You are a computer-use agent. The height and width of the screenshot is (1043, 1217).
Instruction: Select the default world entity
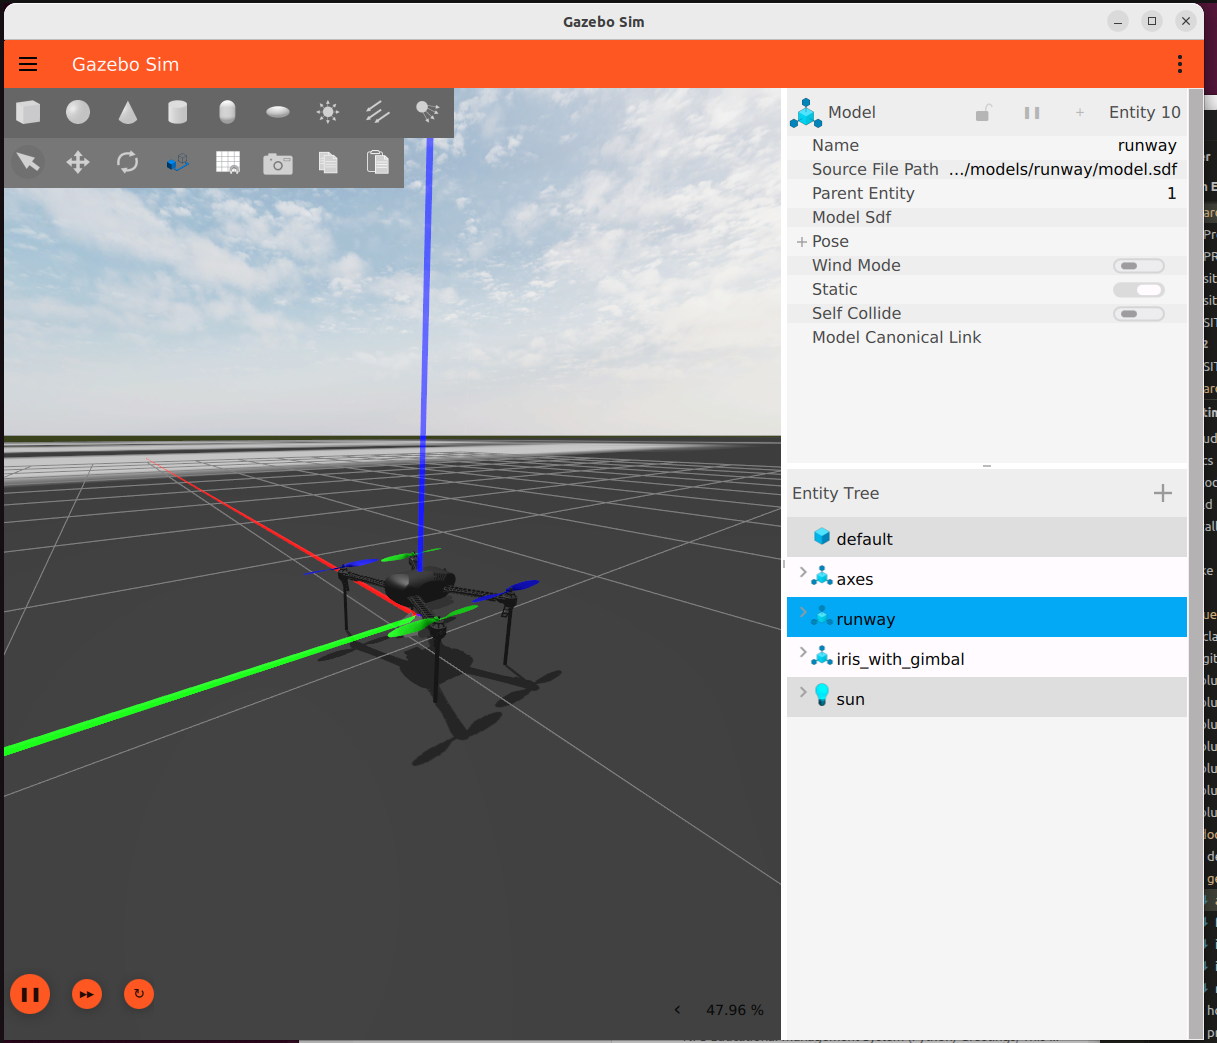pos(987,538)
